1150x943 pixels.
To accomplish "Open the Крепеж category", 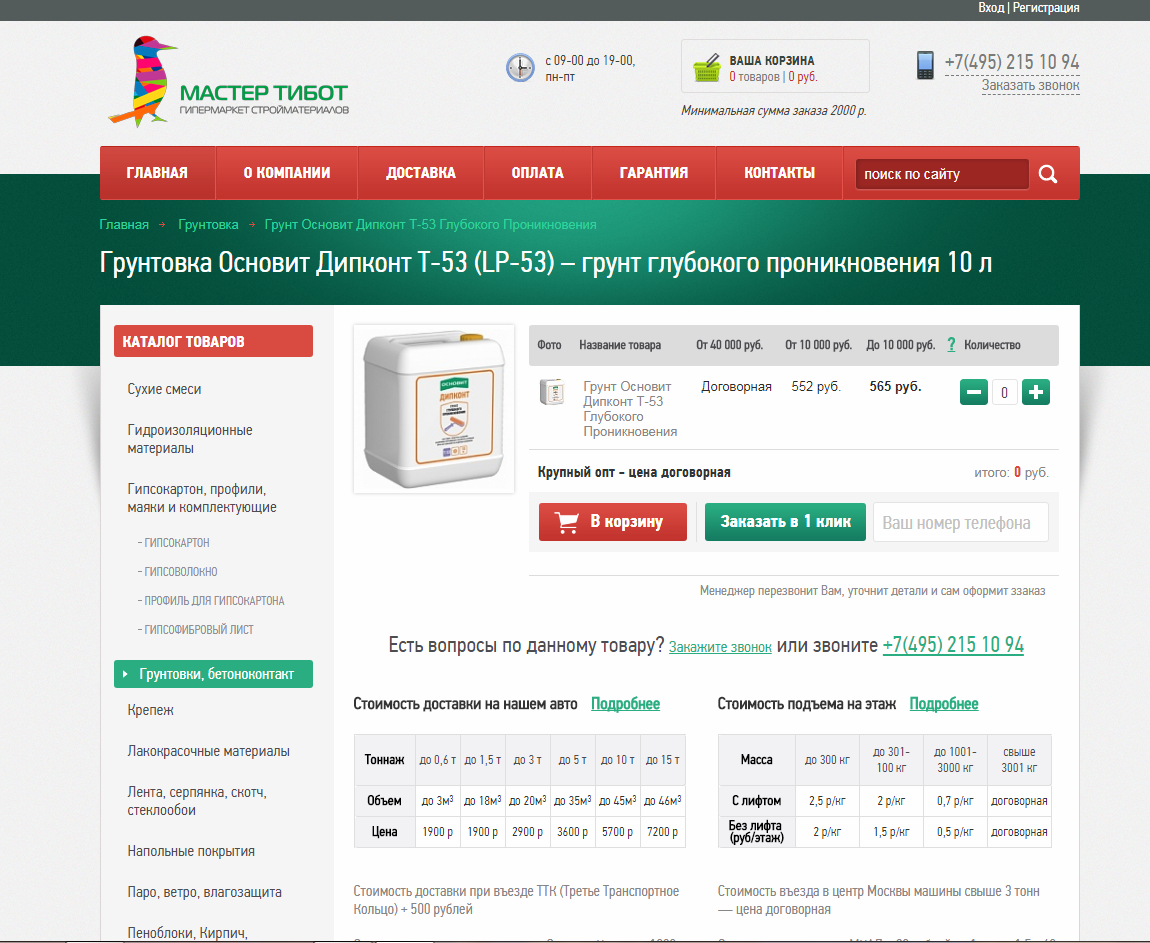I will [x=150, y=711].
